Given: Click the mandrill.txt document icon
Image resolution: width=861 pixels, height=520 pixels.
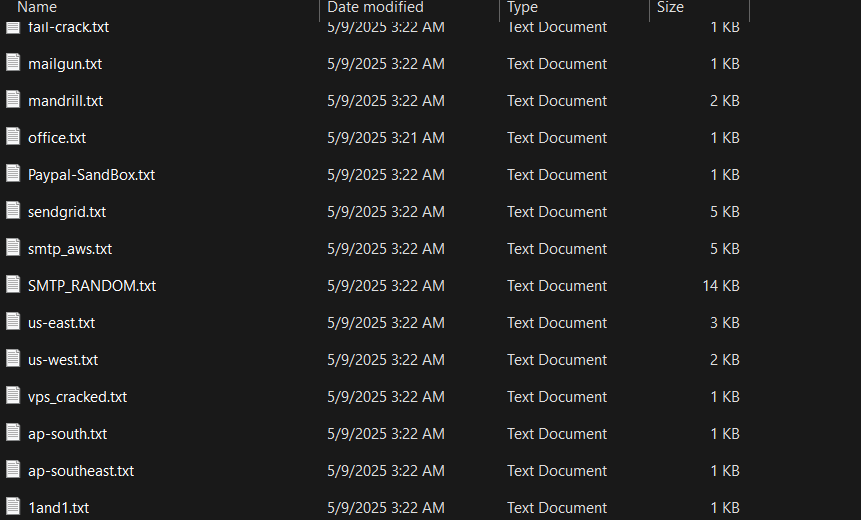Looking at the screenshot, I should tap(13, 99).
